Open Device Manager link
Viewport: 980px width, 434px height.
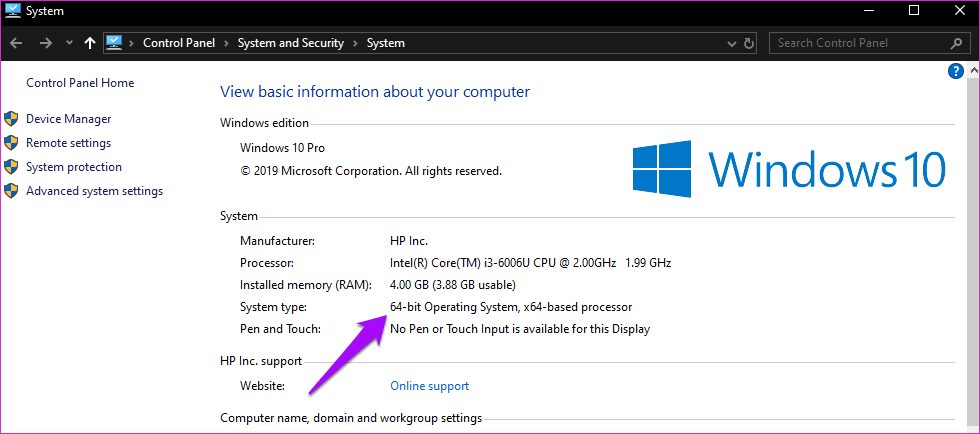click(x=69, y=119)
